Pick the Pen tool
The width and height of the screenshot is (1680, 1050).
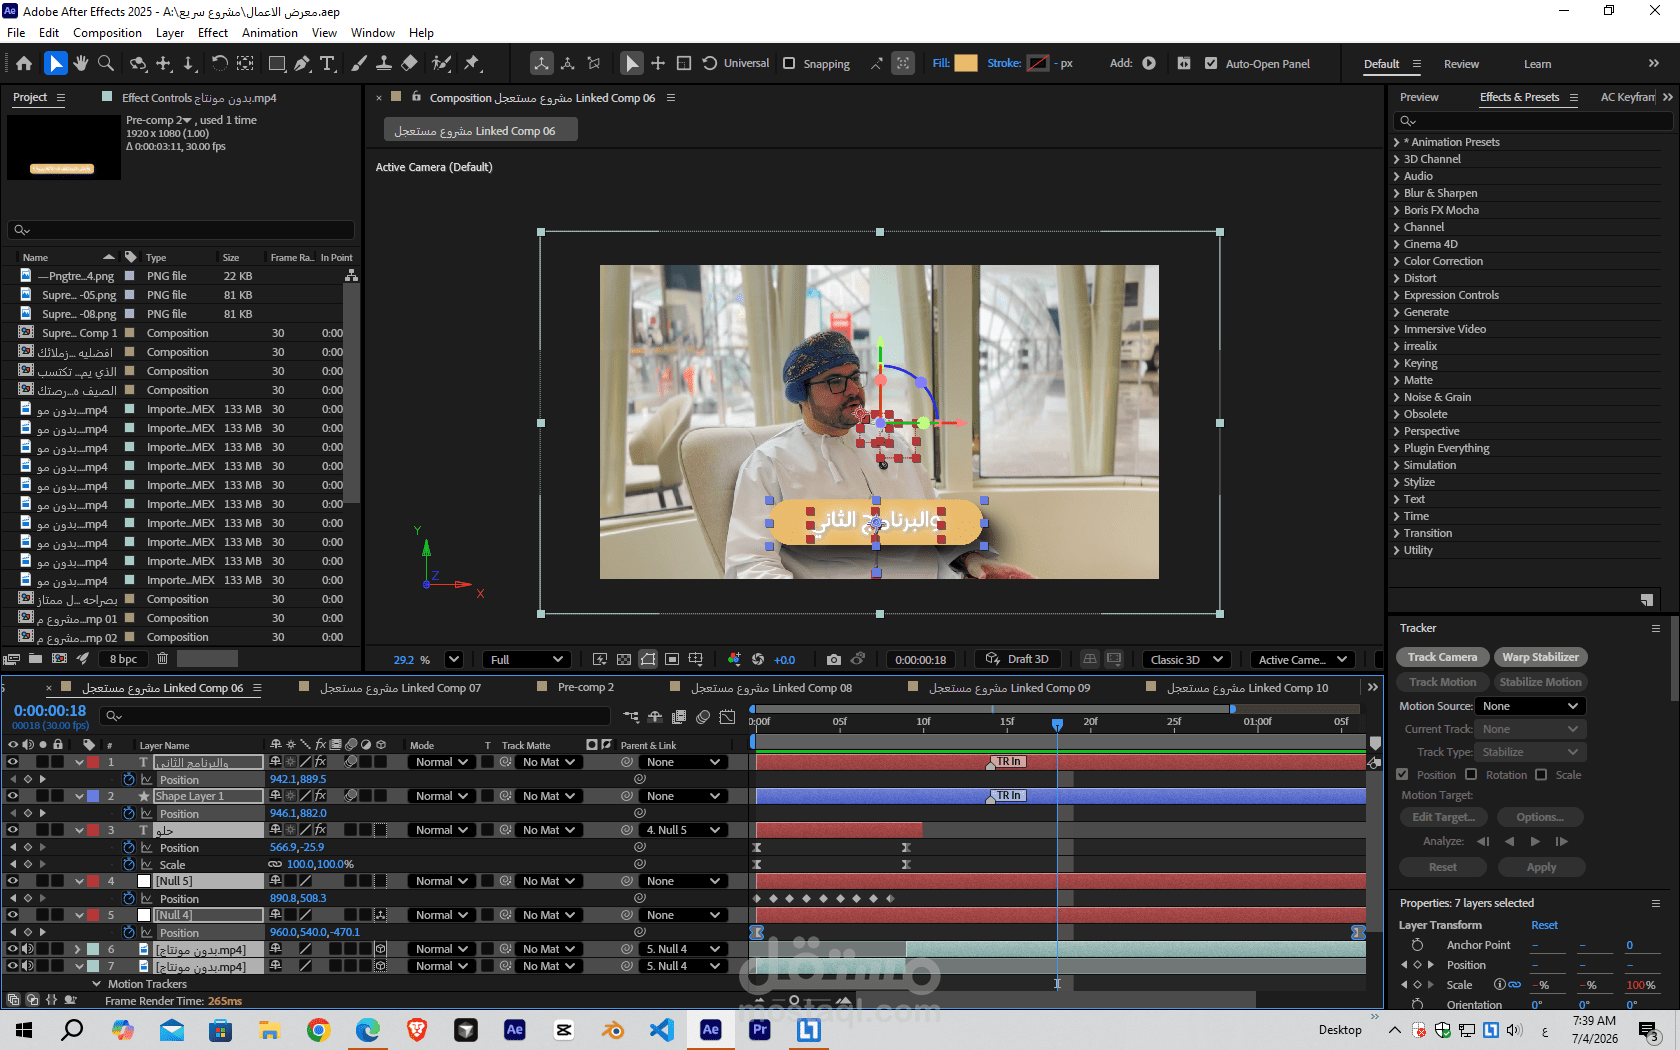click(x=302, y=63)
